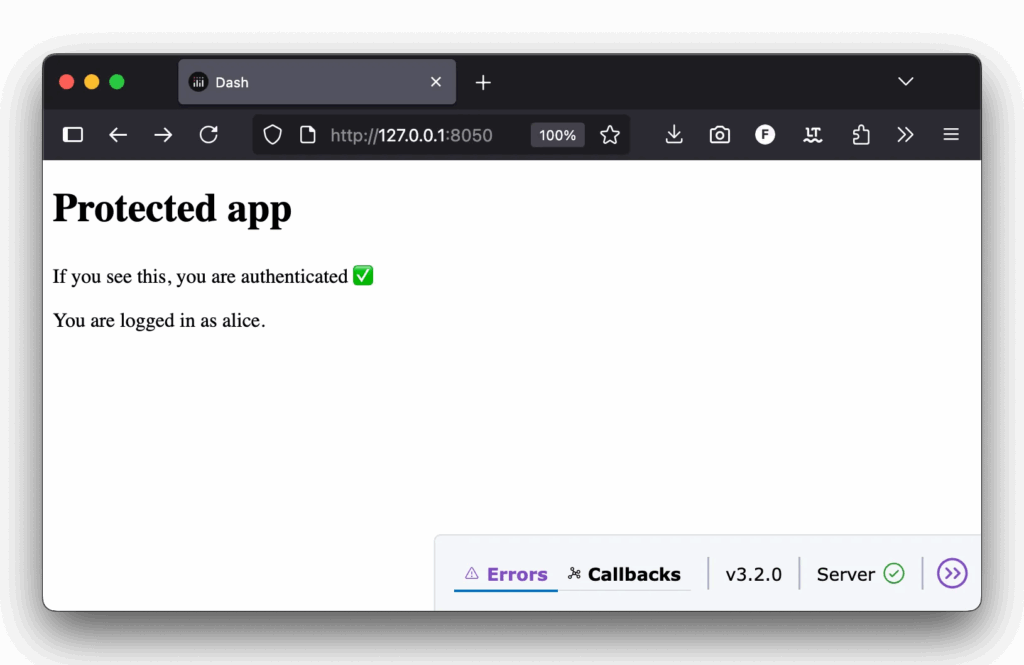Minimize the window with yellow button
The image size is (1024, 665).
coord(91,82)
